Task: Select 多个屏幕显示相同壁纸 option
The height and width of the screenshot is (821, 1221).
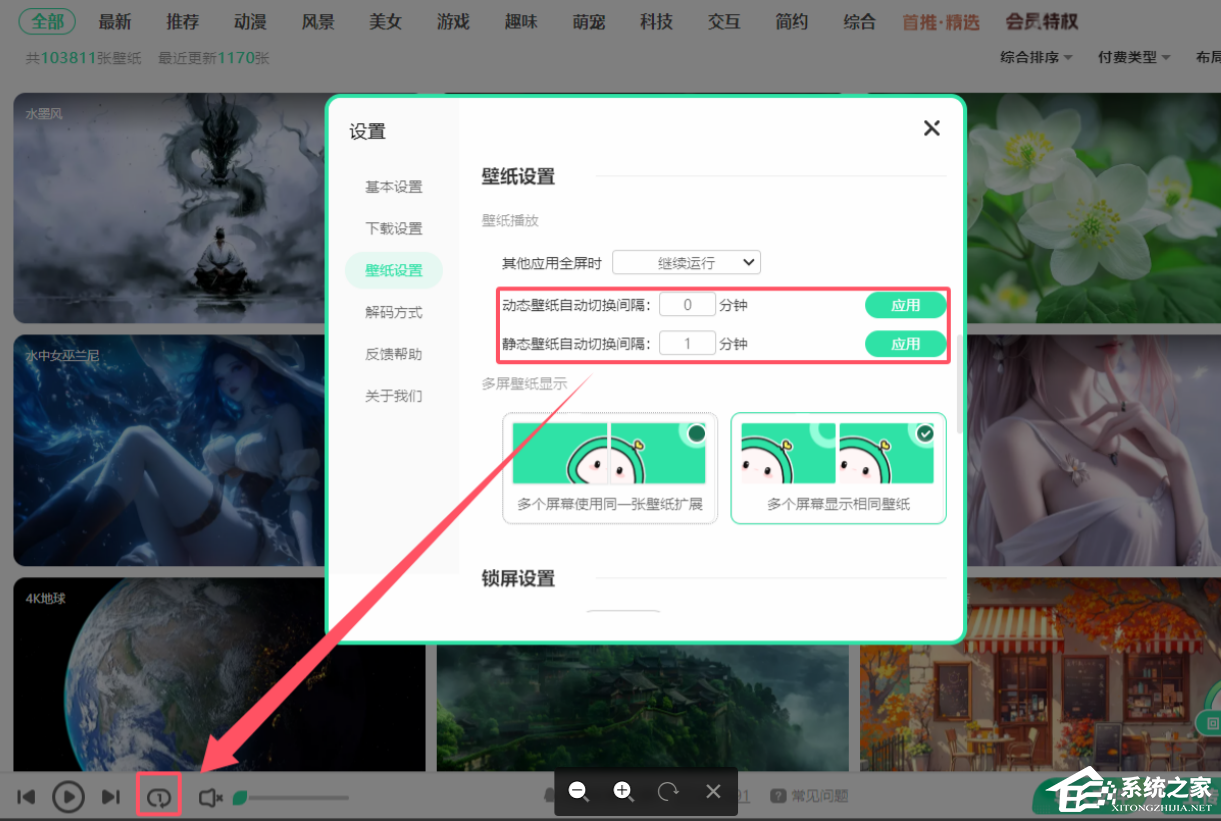Action: click(839, 468)
